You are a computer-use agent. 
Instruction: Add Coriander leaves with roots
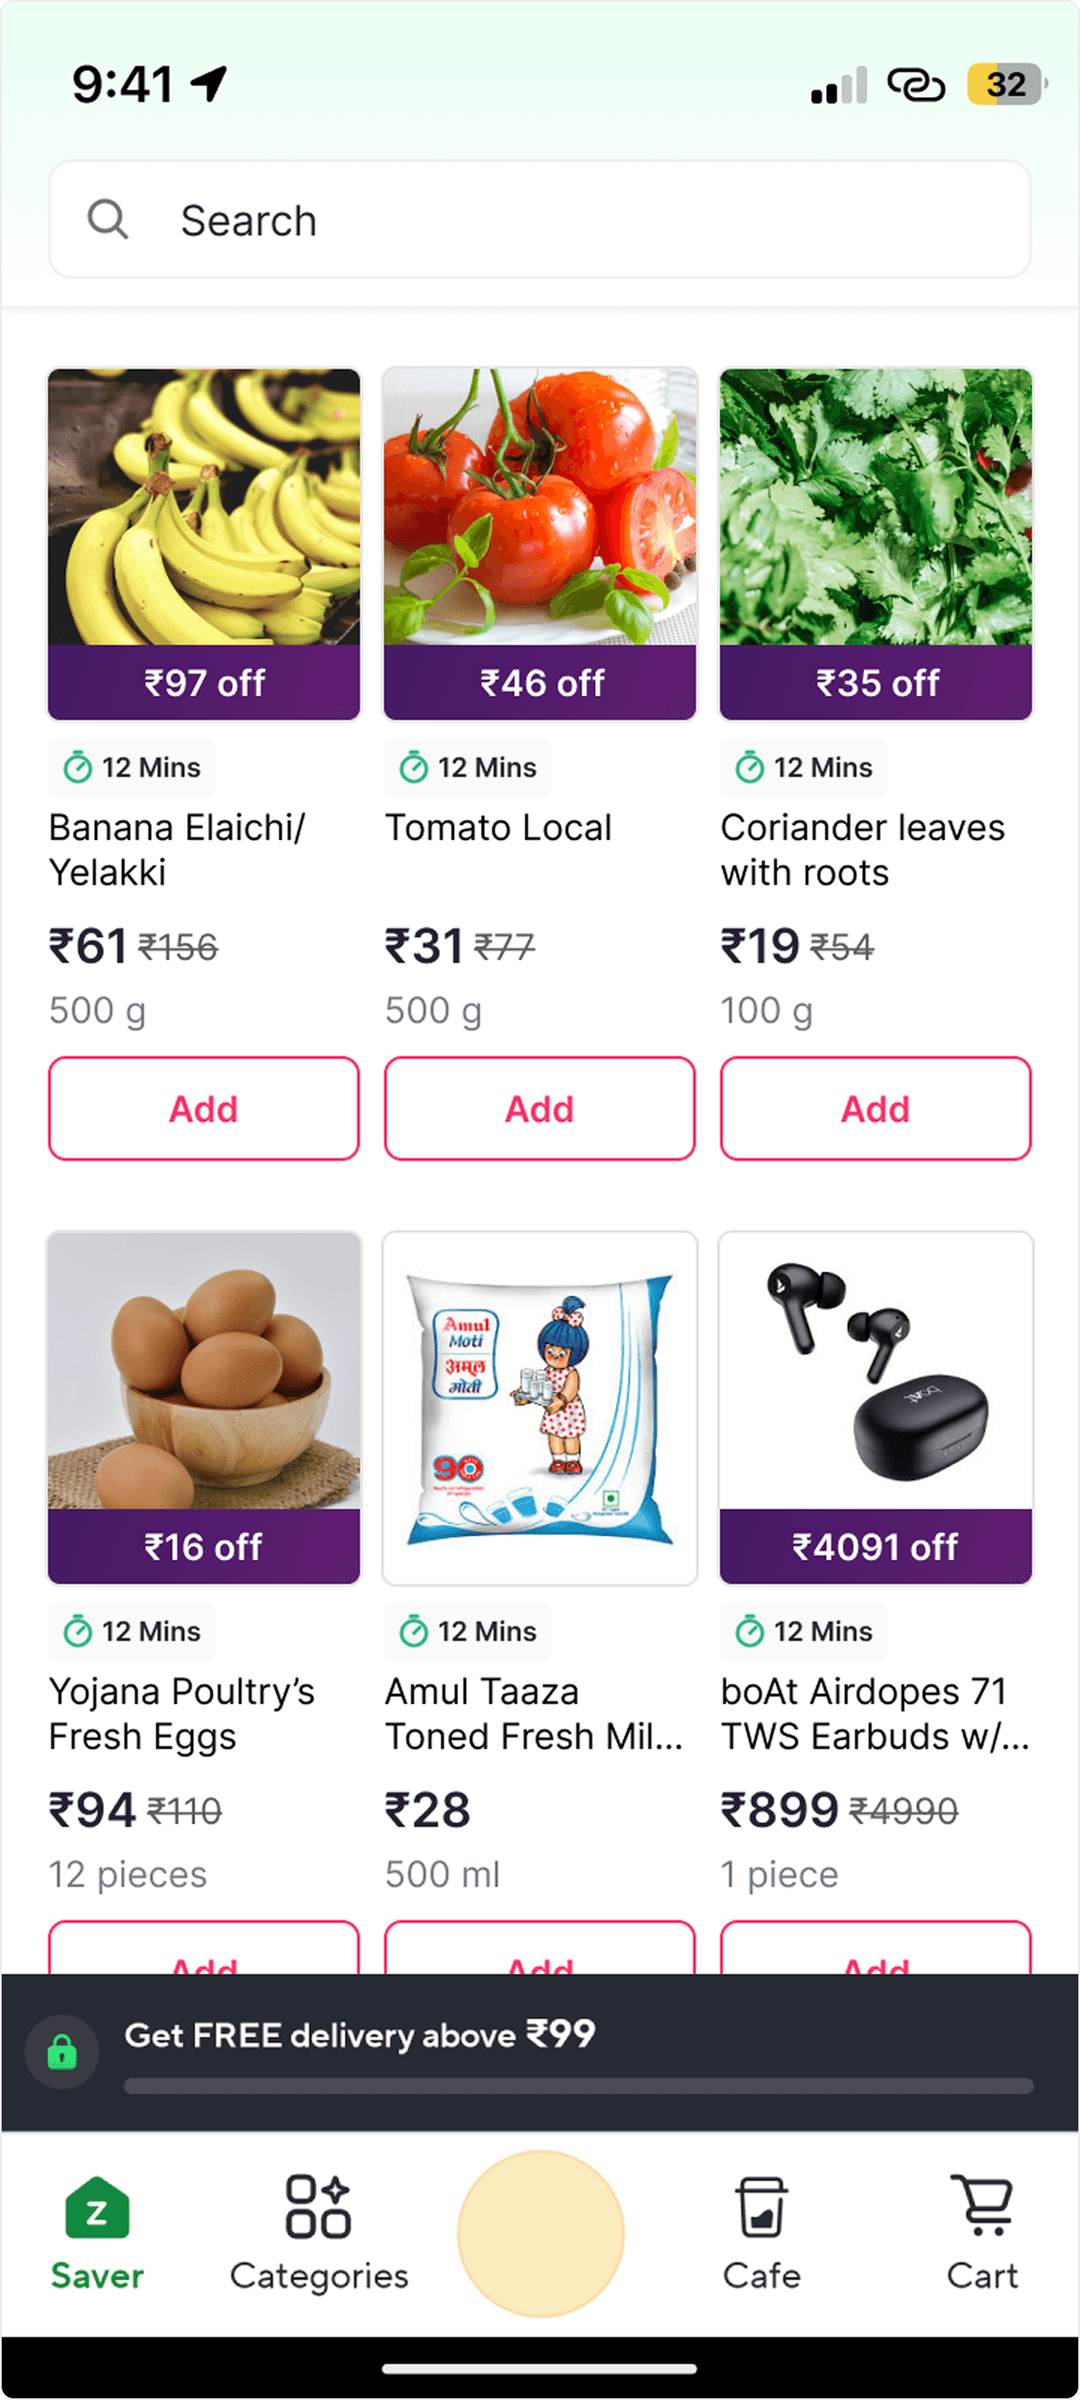876,1109
